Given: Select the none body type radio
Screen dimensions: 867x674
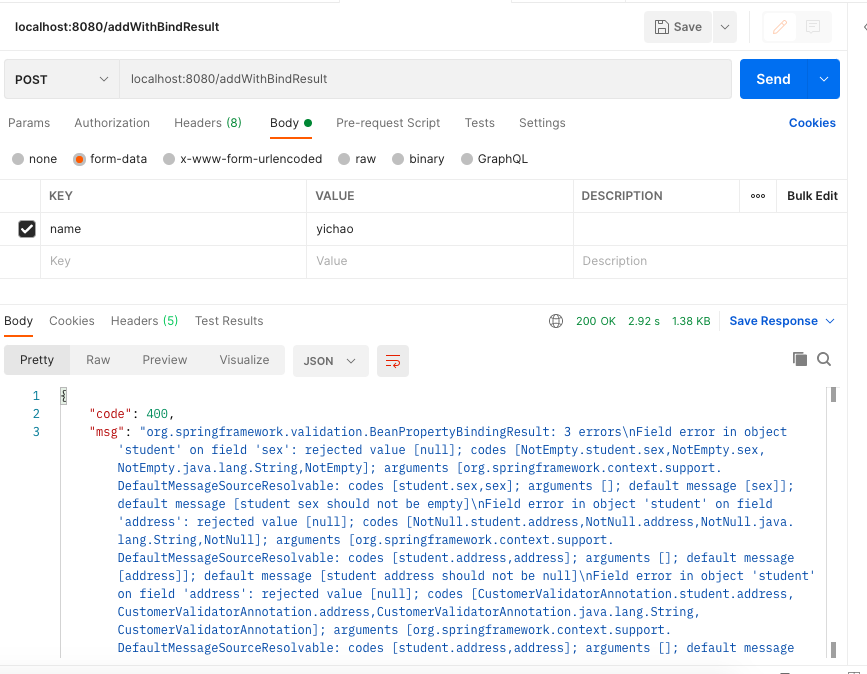Looking at the screenshot, I should click(x=18, y=159).
